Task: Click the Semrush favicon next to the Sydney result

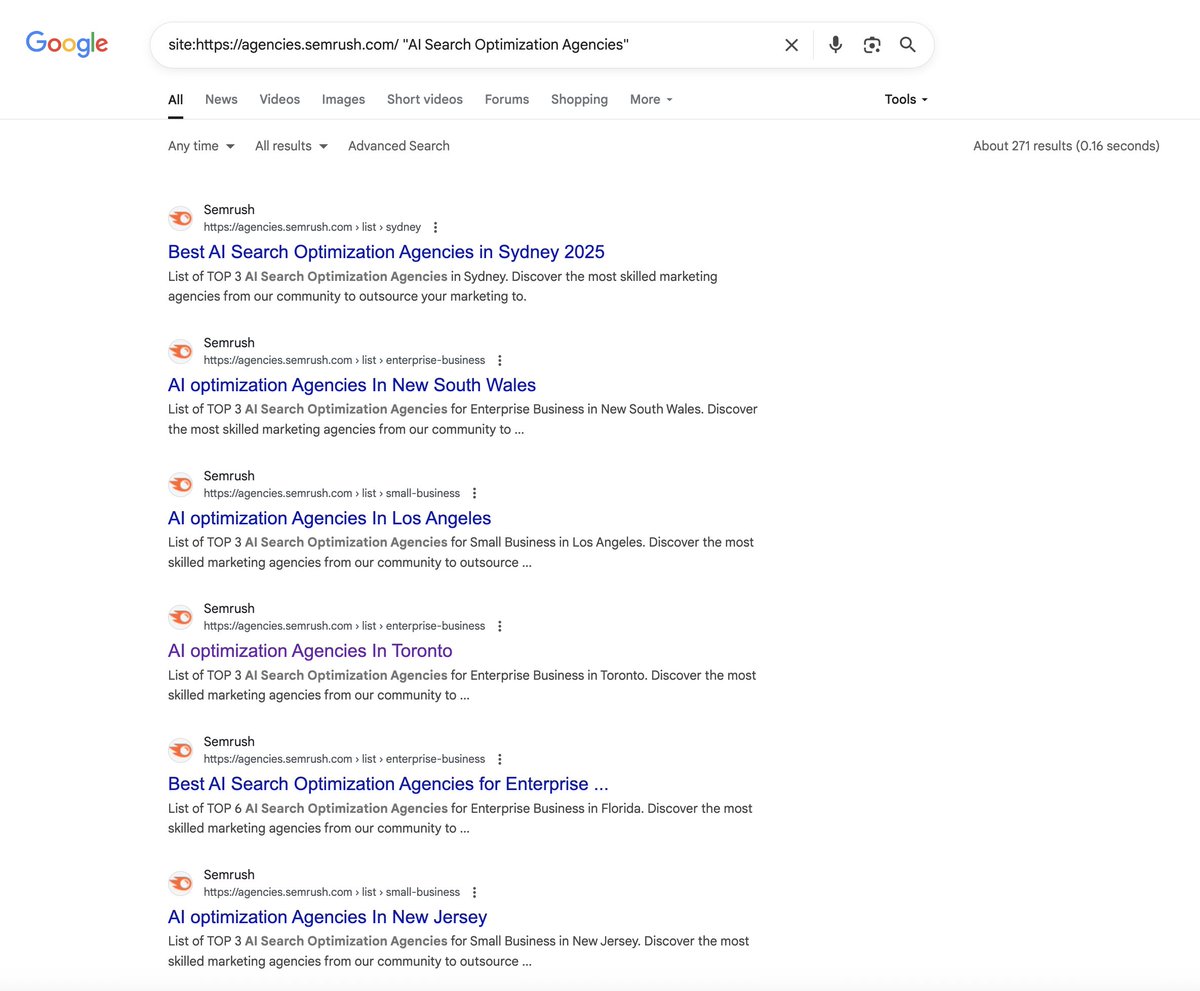Action: [180, 217]
